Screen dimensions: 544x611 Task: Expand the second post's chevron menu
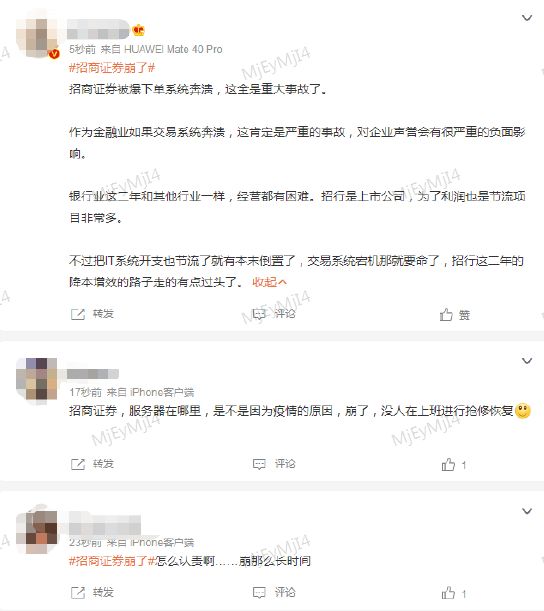(527, 361)
